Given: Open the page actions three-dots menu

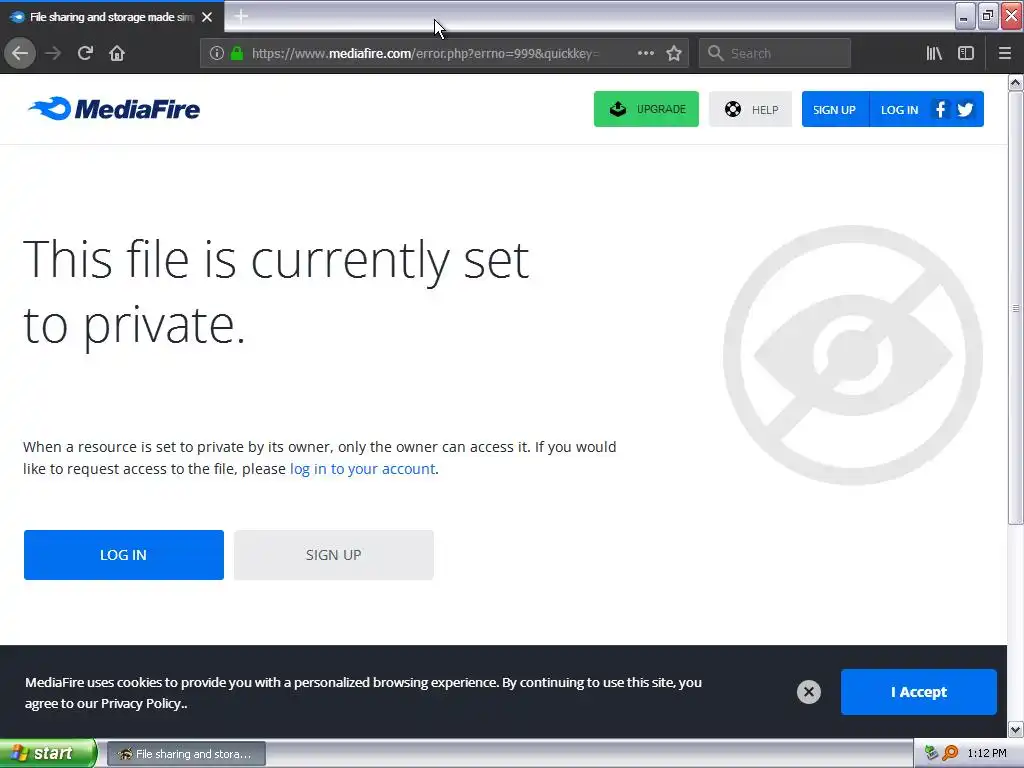Looking at the screenshot, I should (645, 53).
